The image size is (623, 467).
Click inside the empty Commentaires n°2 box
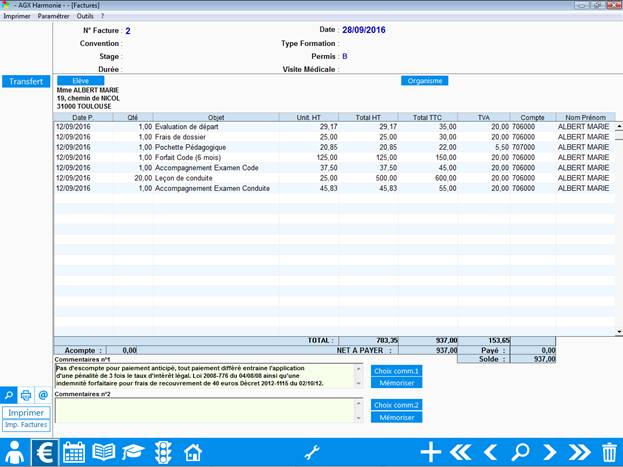click(x=205, y=411)
